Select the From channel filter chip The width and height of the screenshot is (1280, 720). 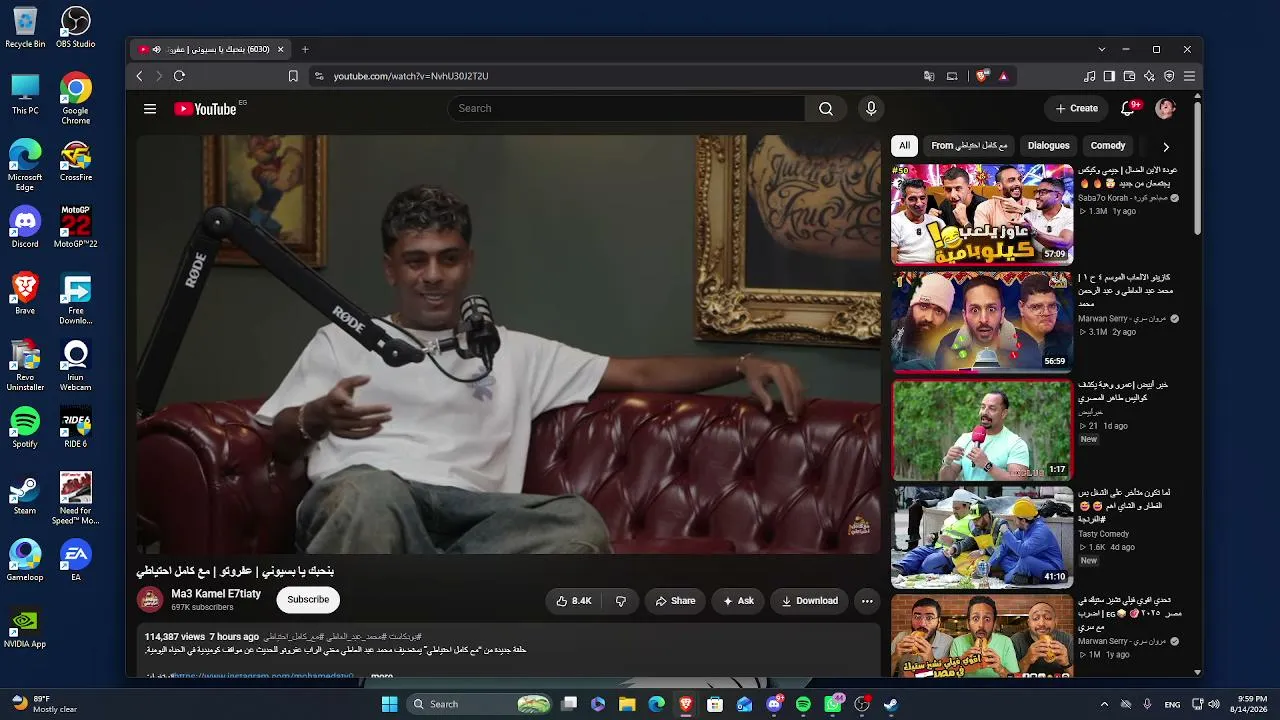(x=969, y=146)
